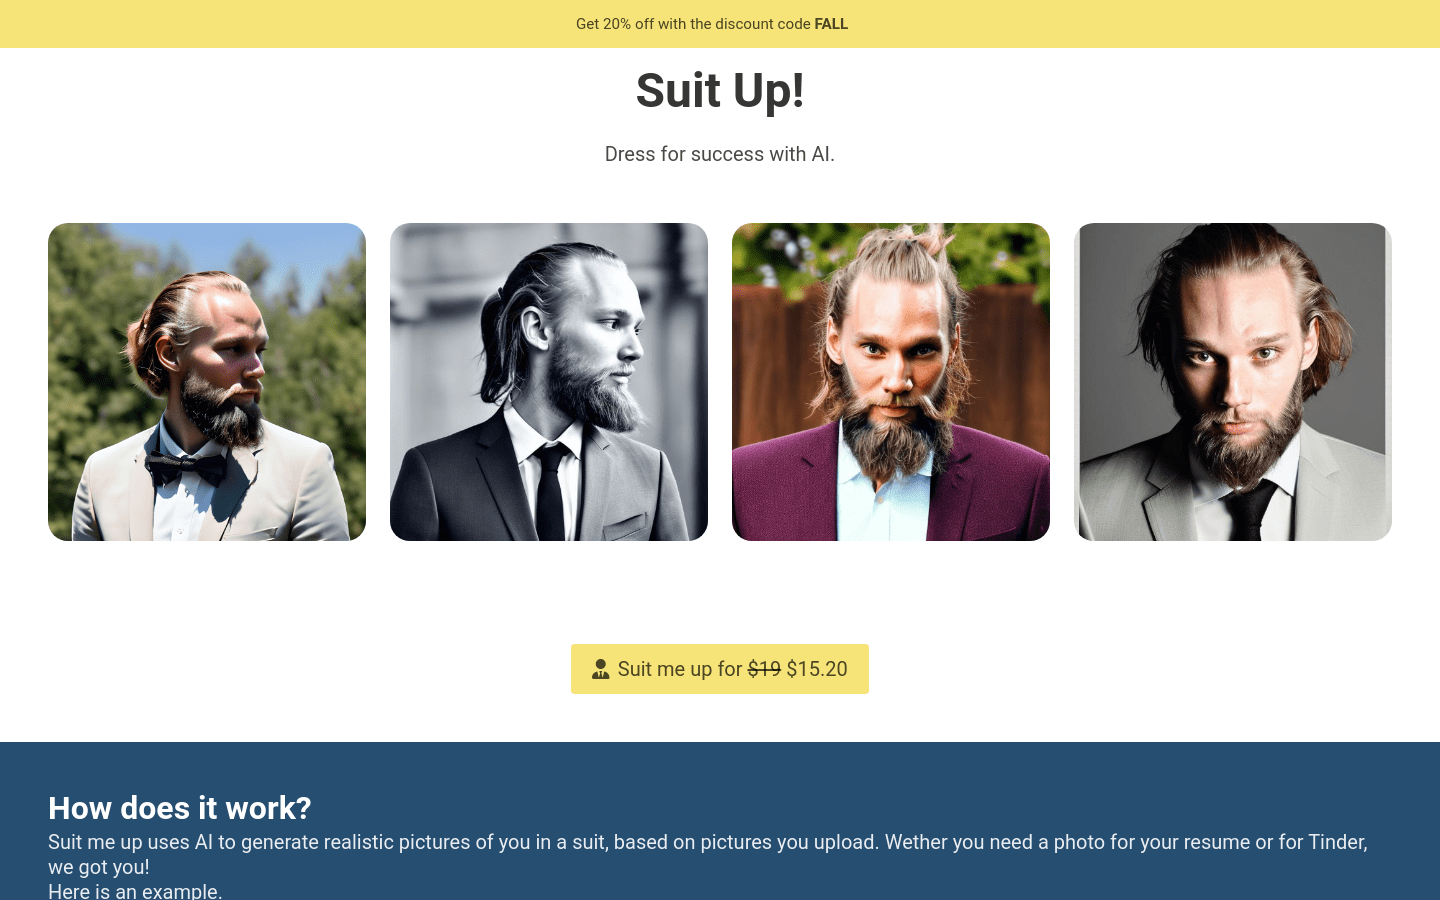Click the person icon on the yellow button
1440x900 pixels.
pyautogui.click(x=600, y=668)
